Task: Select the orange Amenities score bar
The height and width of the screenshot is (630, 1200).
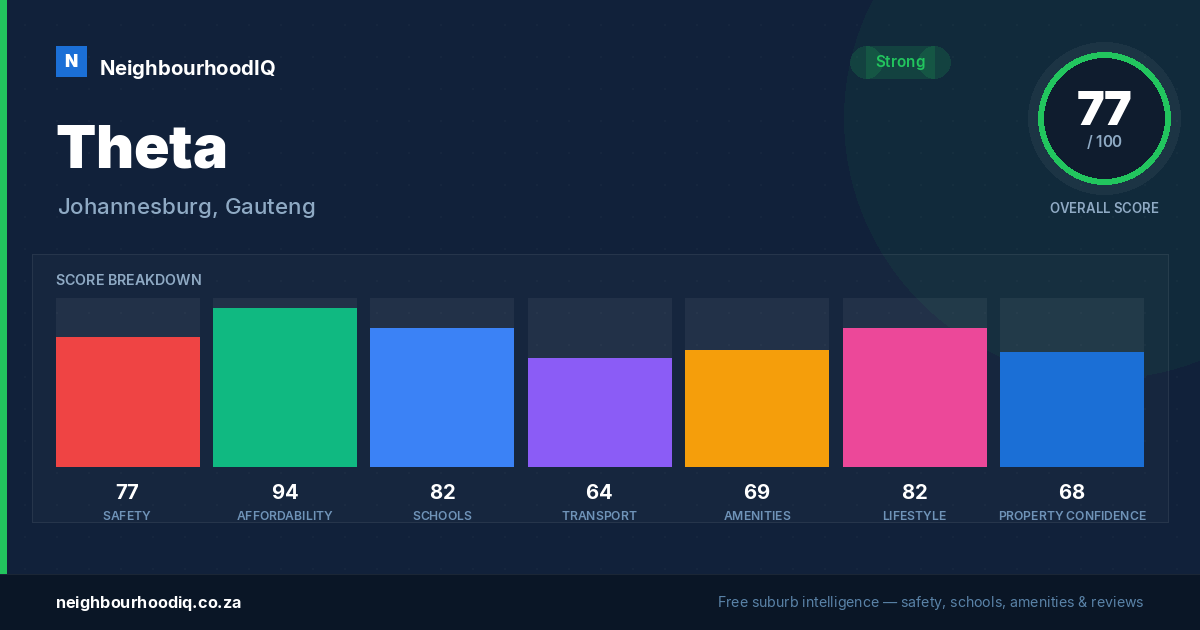Action: (757, 408)
